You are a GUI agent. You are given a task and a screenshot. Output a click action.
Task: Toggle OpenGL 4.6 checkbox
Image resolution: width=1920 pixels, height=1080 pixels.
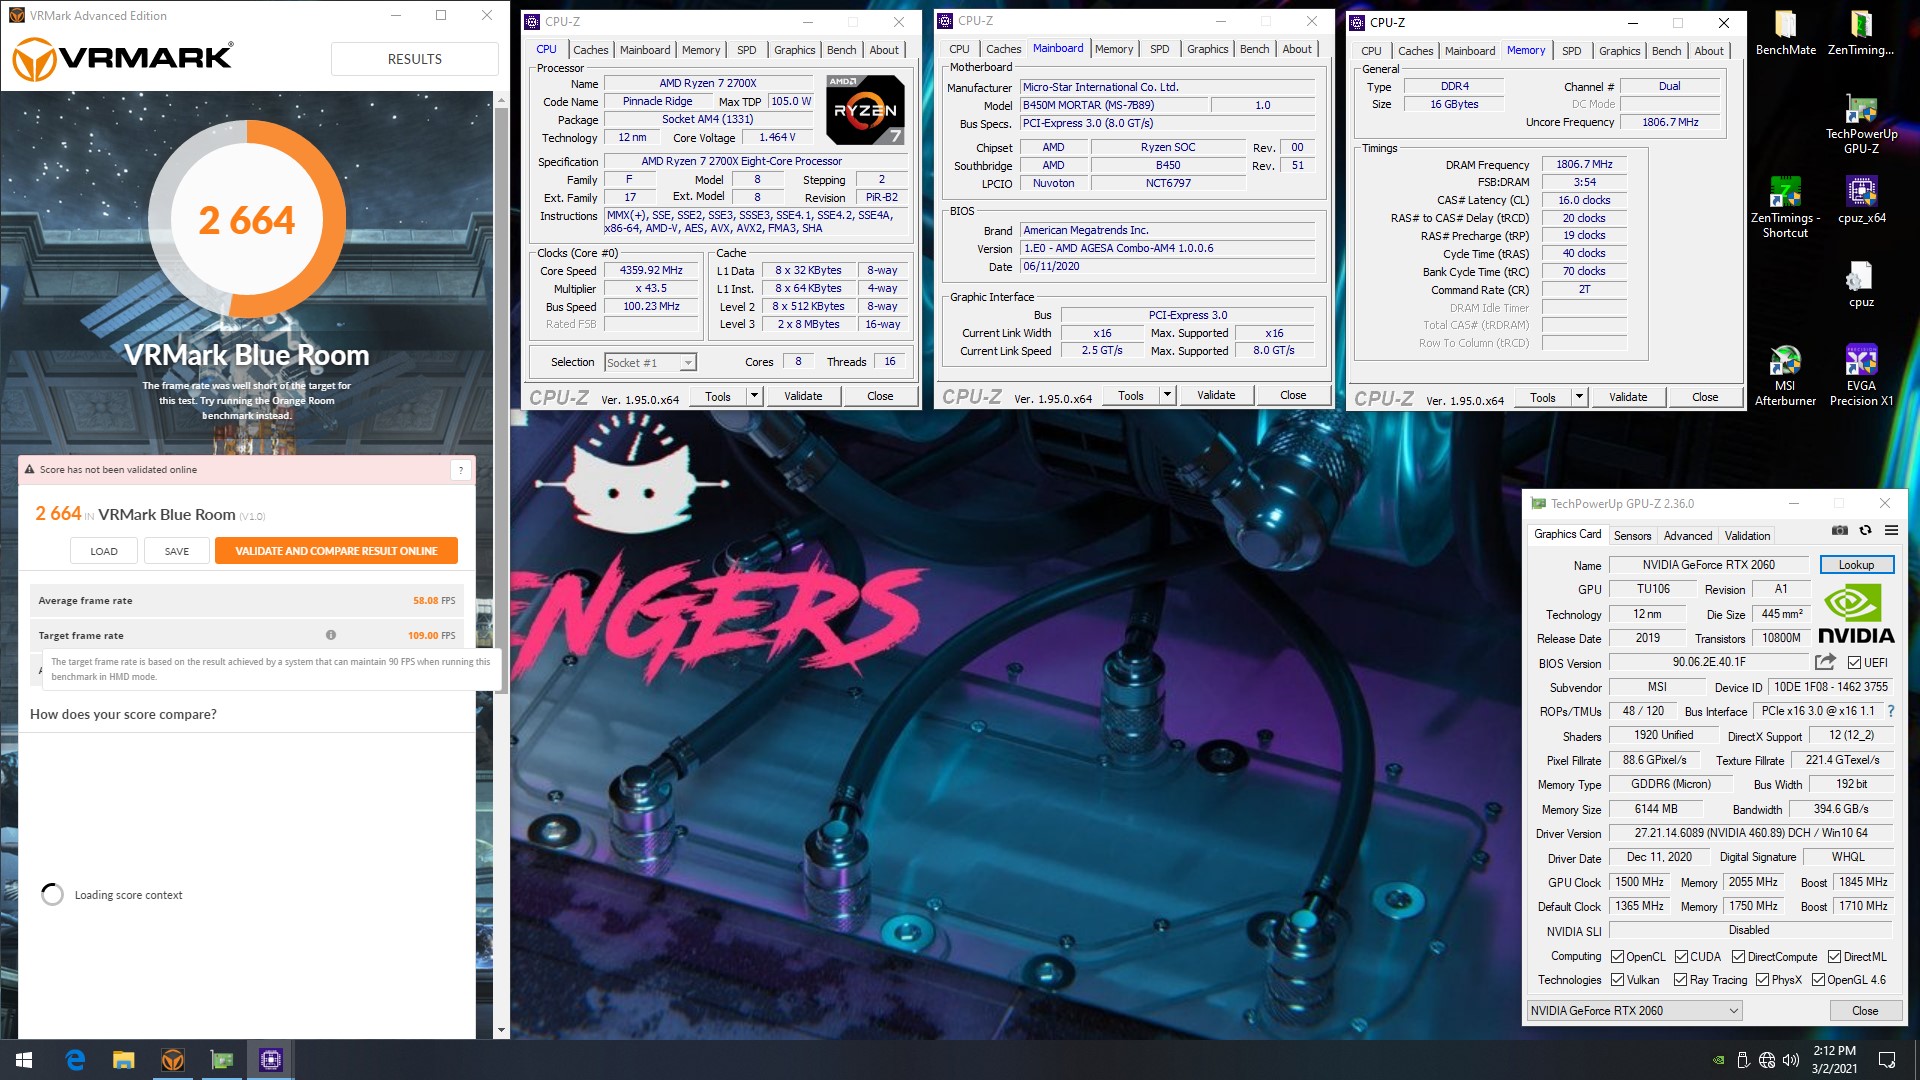(1818, 980)
